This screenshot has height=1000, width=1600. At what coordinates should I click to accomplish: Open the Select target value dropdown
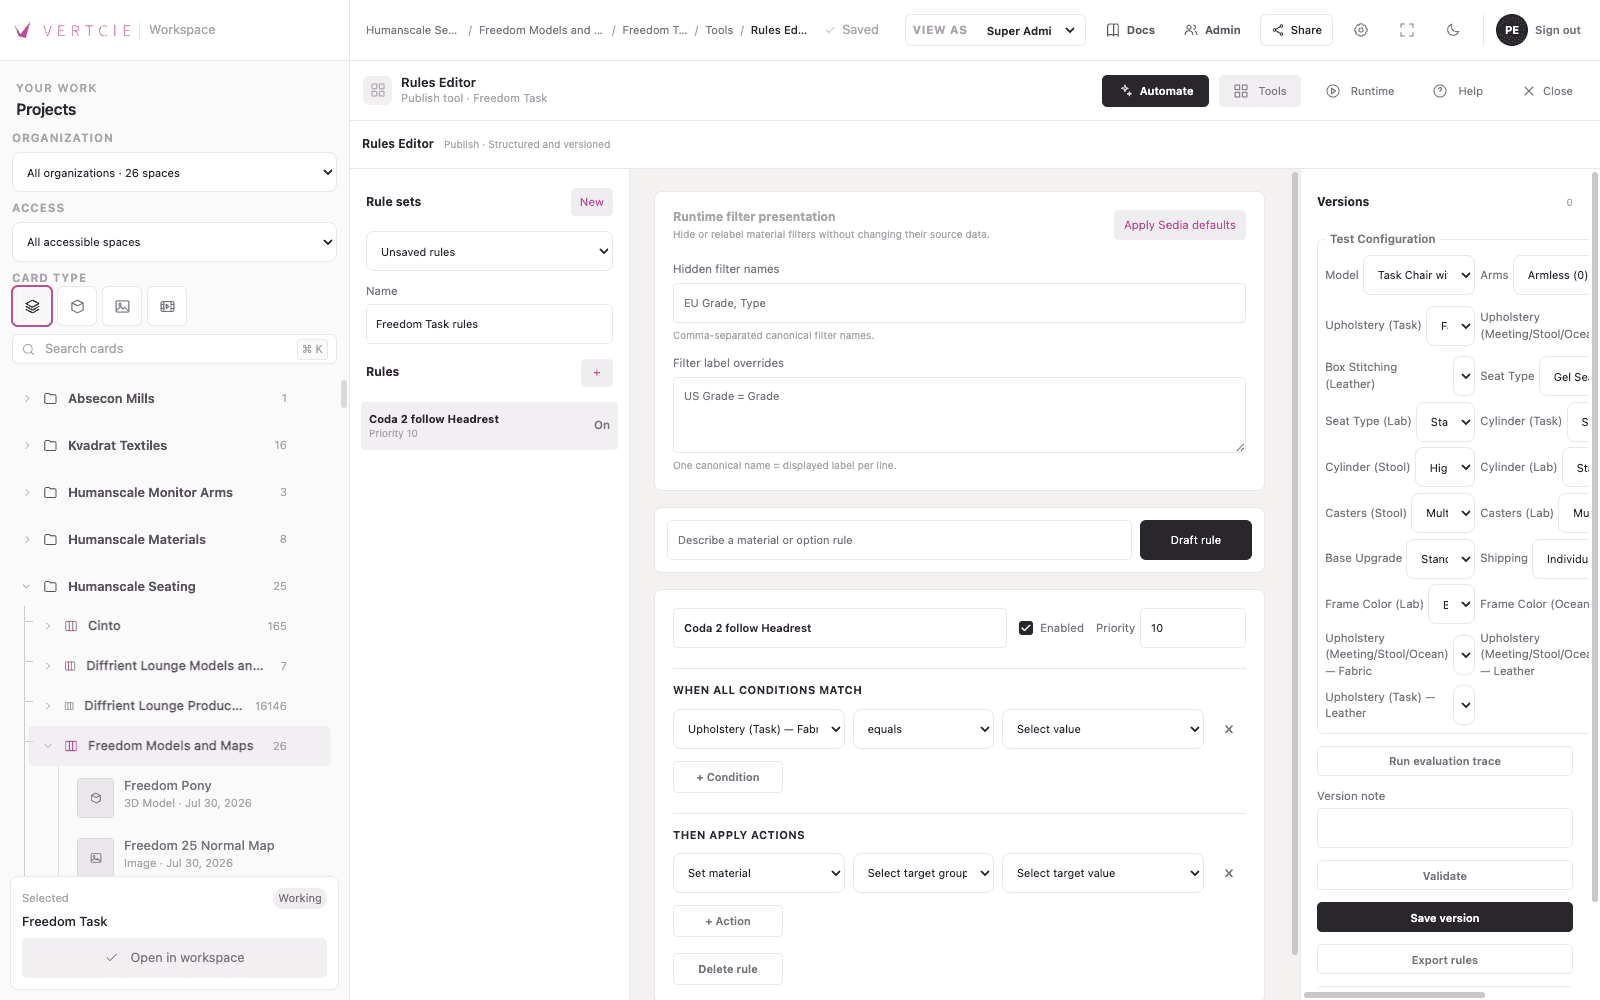[x=1103, y=873]
